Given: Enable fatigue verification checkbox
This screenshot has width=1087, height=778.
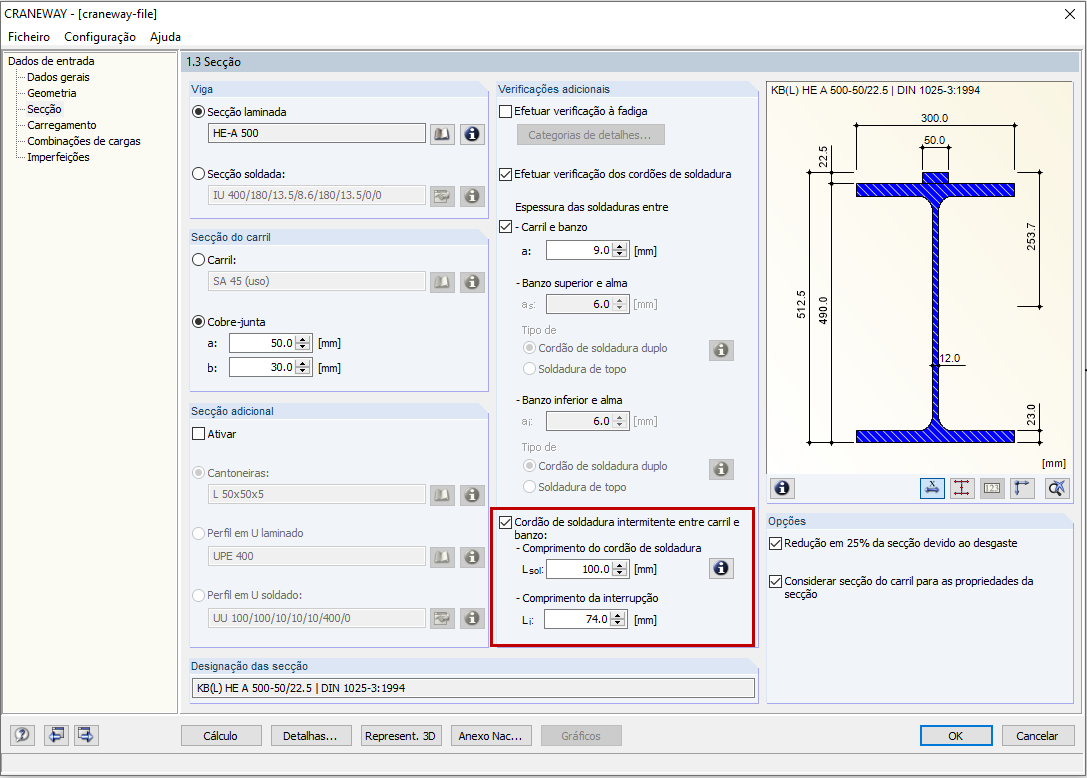Looking at the screenshot, I should pos(506,111).
